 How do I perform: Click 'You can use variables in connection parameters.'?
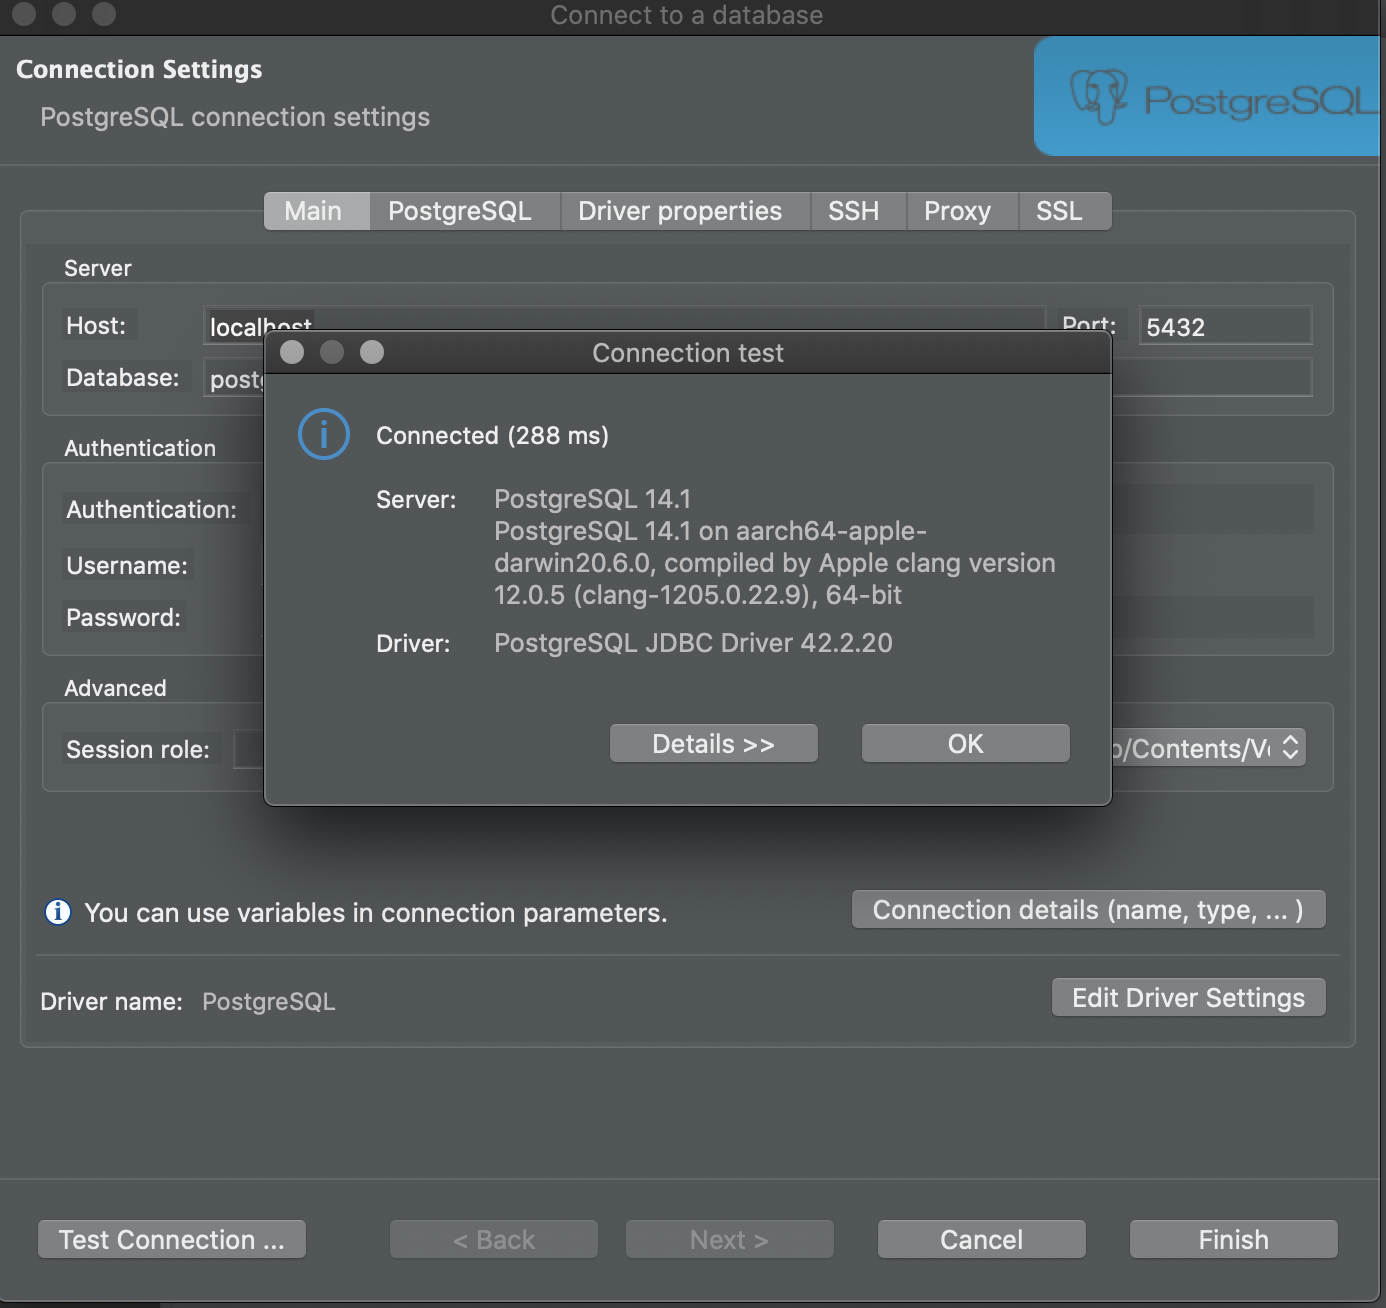pyautogui.click(x=376, y=913)
